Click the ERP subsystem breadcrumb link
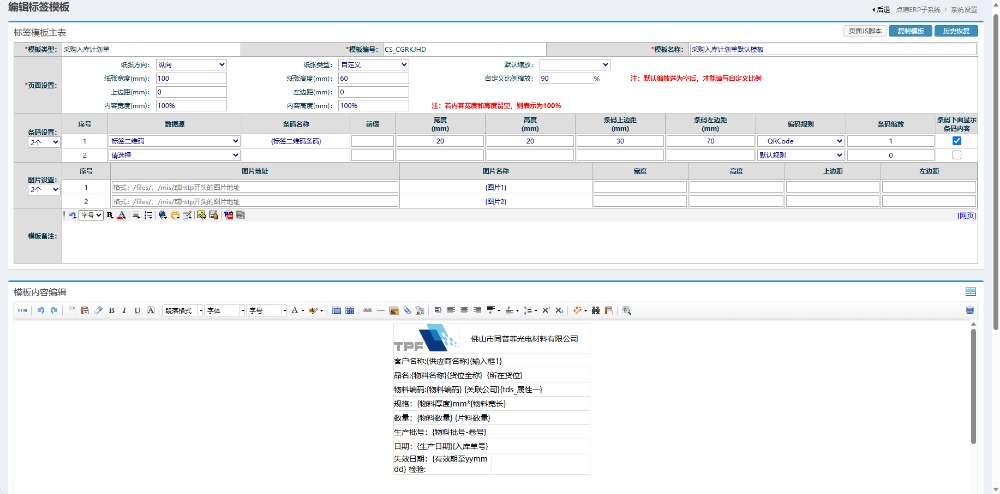Screen dimensions: 1000x494 pos(916,10)
